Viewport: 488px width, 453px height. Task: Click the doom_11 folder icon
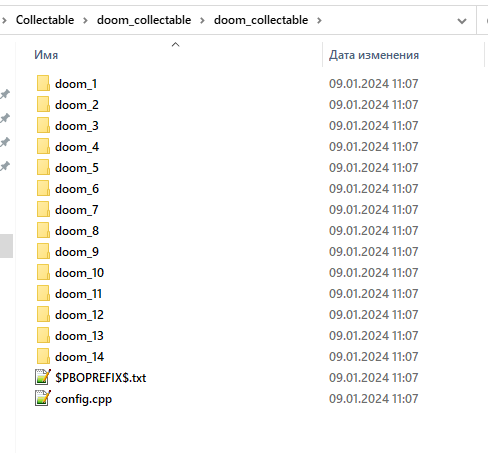click(43, 293)
